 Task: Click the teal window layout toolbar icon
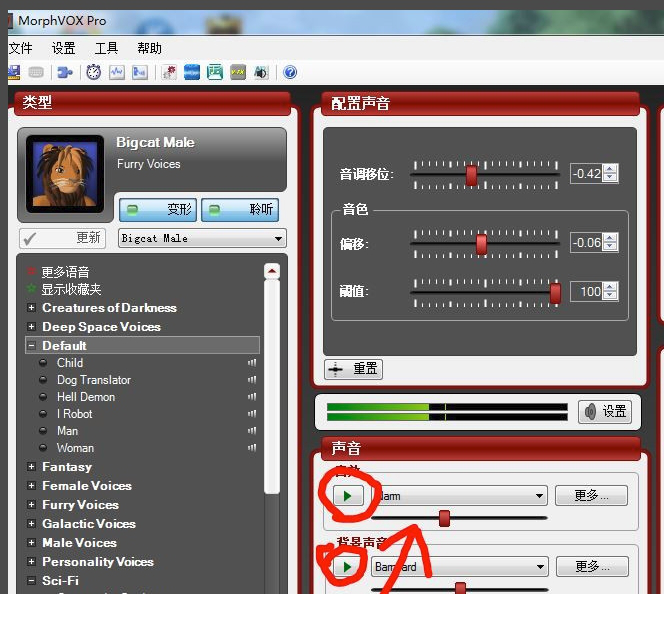coord(215,72)
